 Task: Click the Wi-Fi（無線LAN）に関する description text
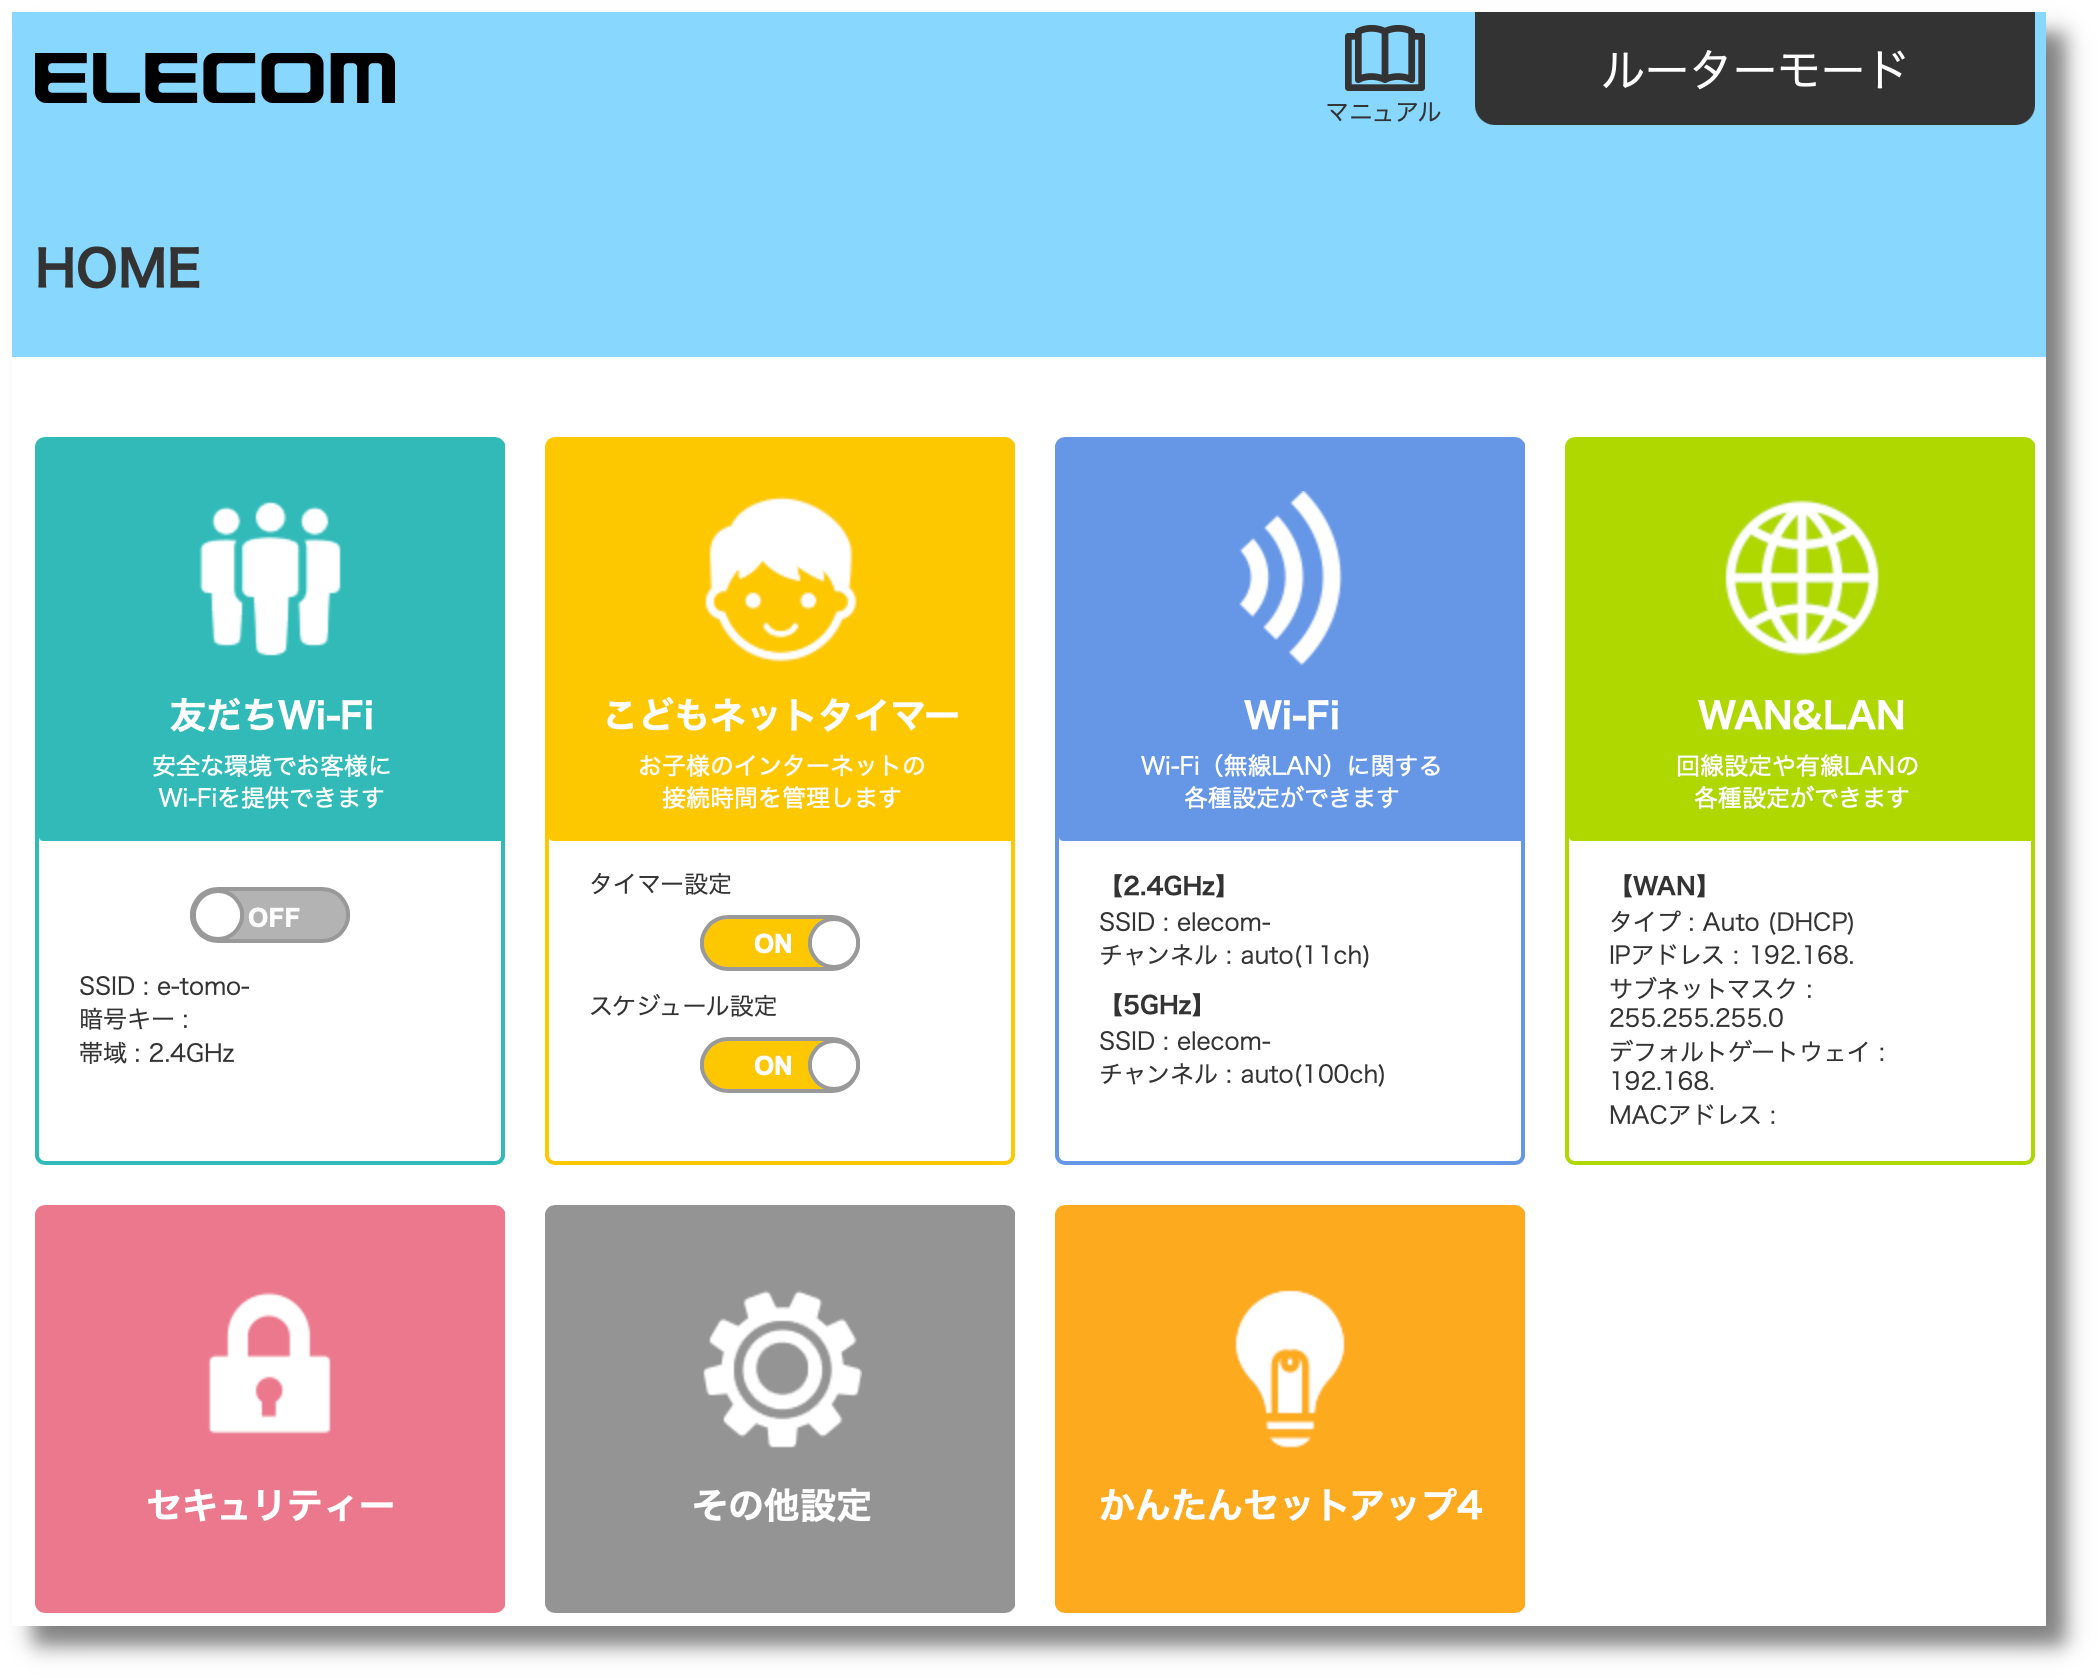(x=1291, y=766)
